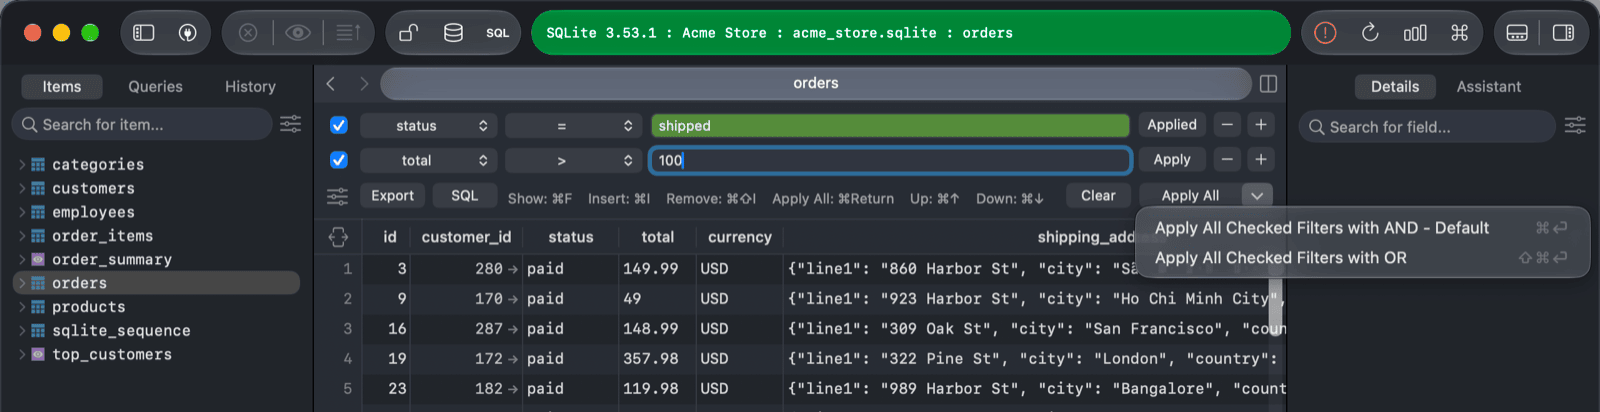Click the Apply All dropdown arrow

pos(1257,196)
